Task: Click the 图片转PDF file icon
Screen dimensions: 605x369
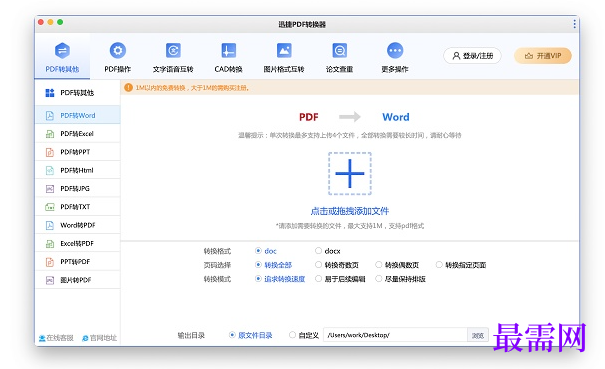Action: 50,280
